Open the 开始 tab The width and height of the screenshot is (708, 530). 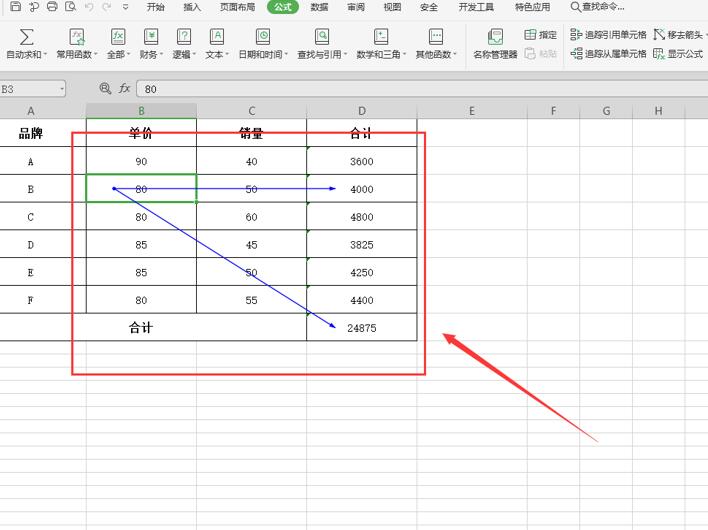pyautogui.click(x=155, y=7)
